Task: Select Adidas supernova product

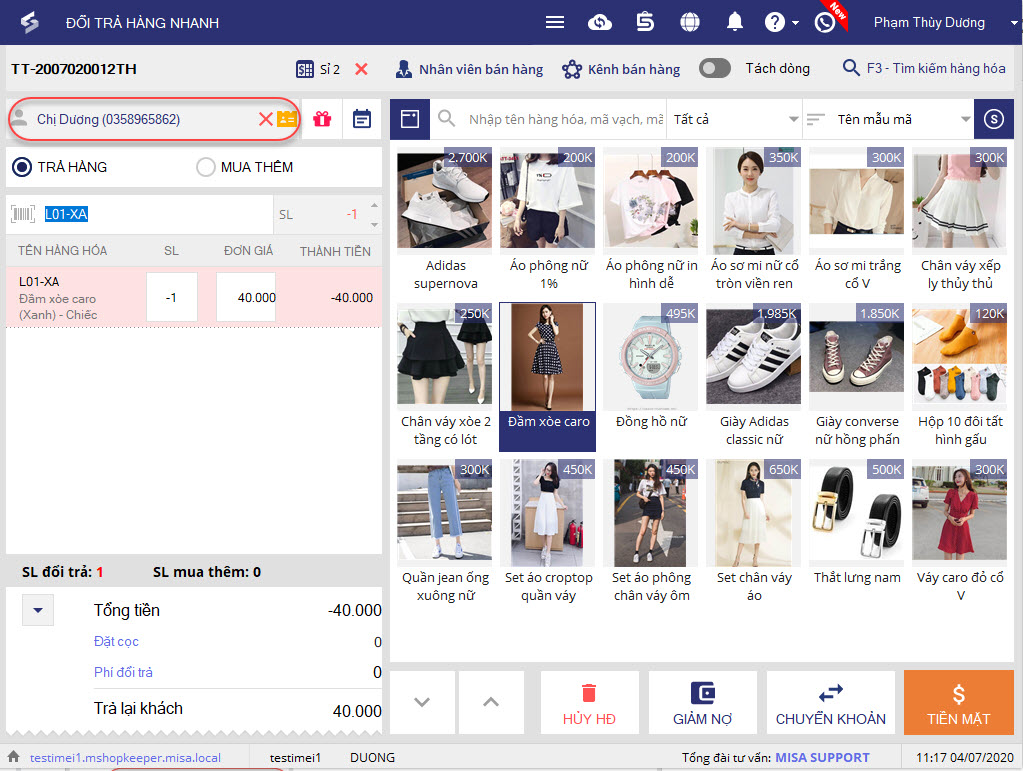Action: (445, 220)
